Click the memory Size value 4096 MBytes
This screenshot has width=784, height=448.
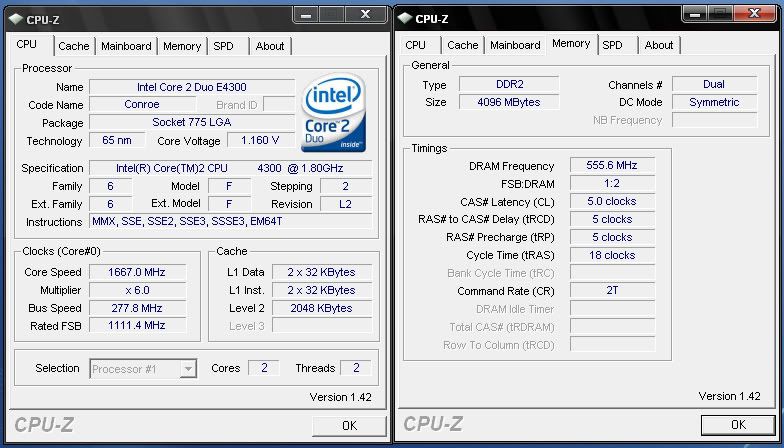tap(509, 102)
